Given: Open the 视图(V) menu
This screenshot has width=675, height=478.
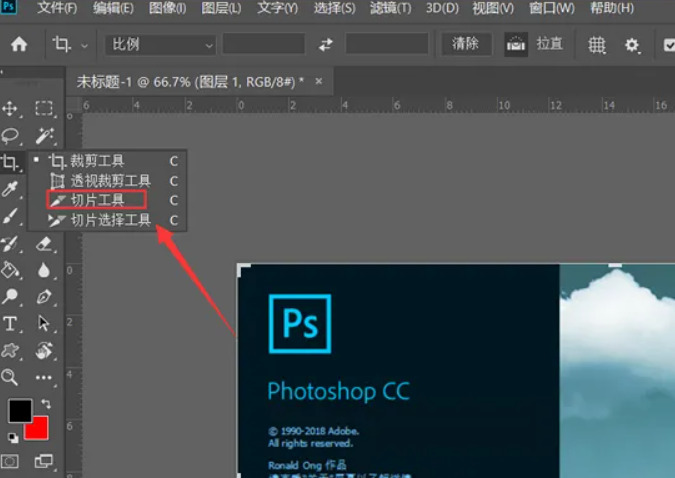Looking at the screenshot, I should click(493, 8).
